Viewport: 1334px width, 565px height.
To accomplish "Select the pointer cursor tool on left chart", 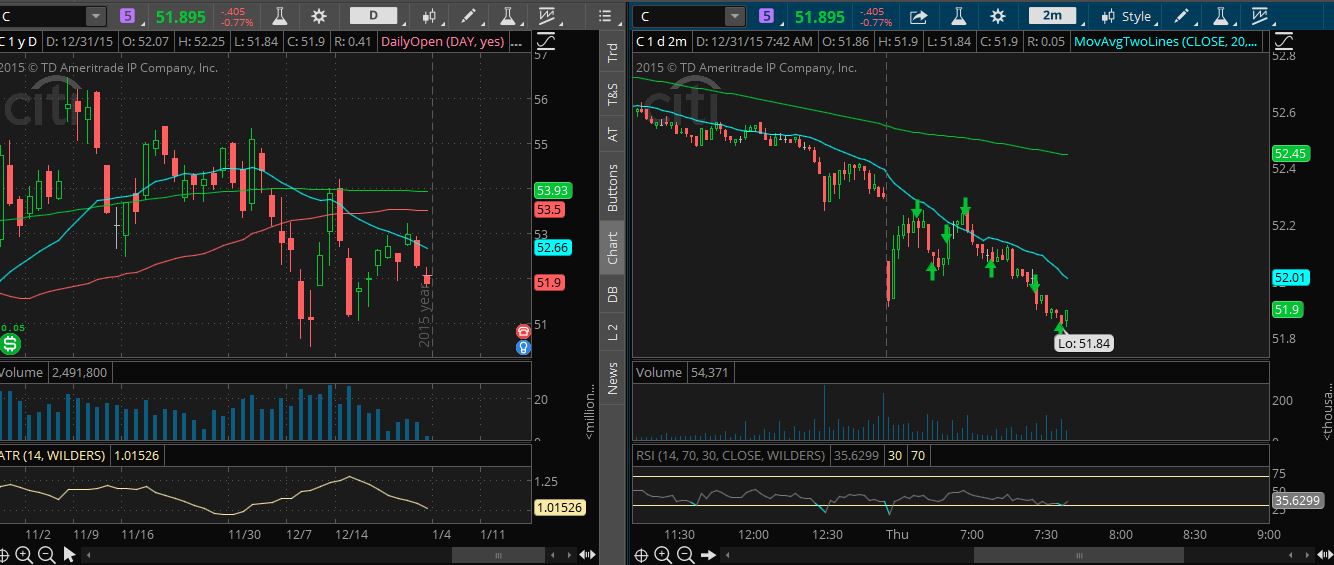I will (x=69, y=554).
